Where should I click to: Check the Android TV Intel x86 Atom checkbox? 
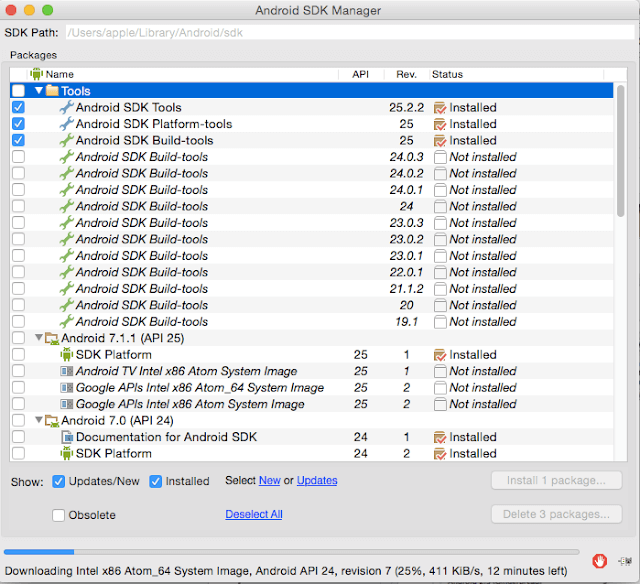(18, 371)
